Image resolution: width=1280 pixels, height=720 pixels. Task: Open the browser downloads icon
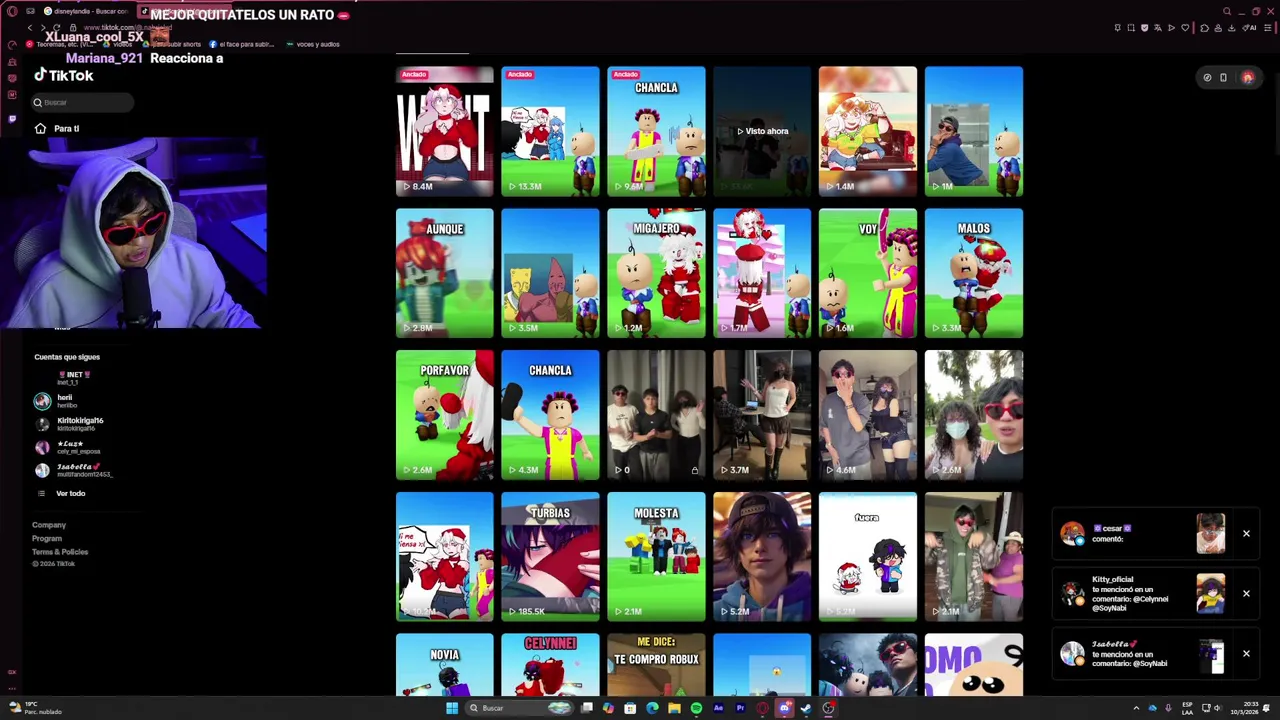point(1232,28)
